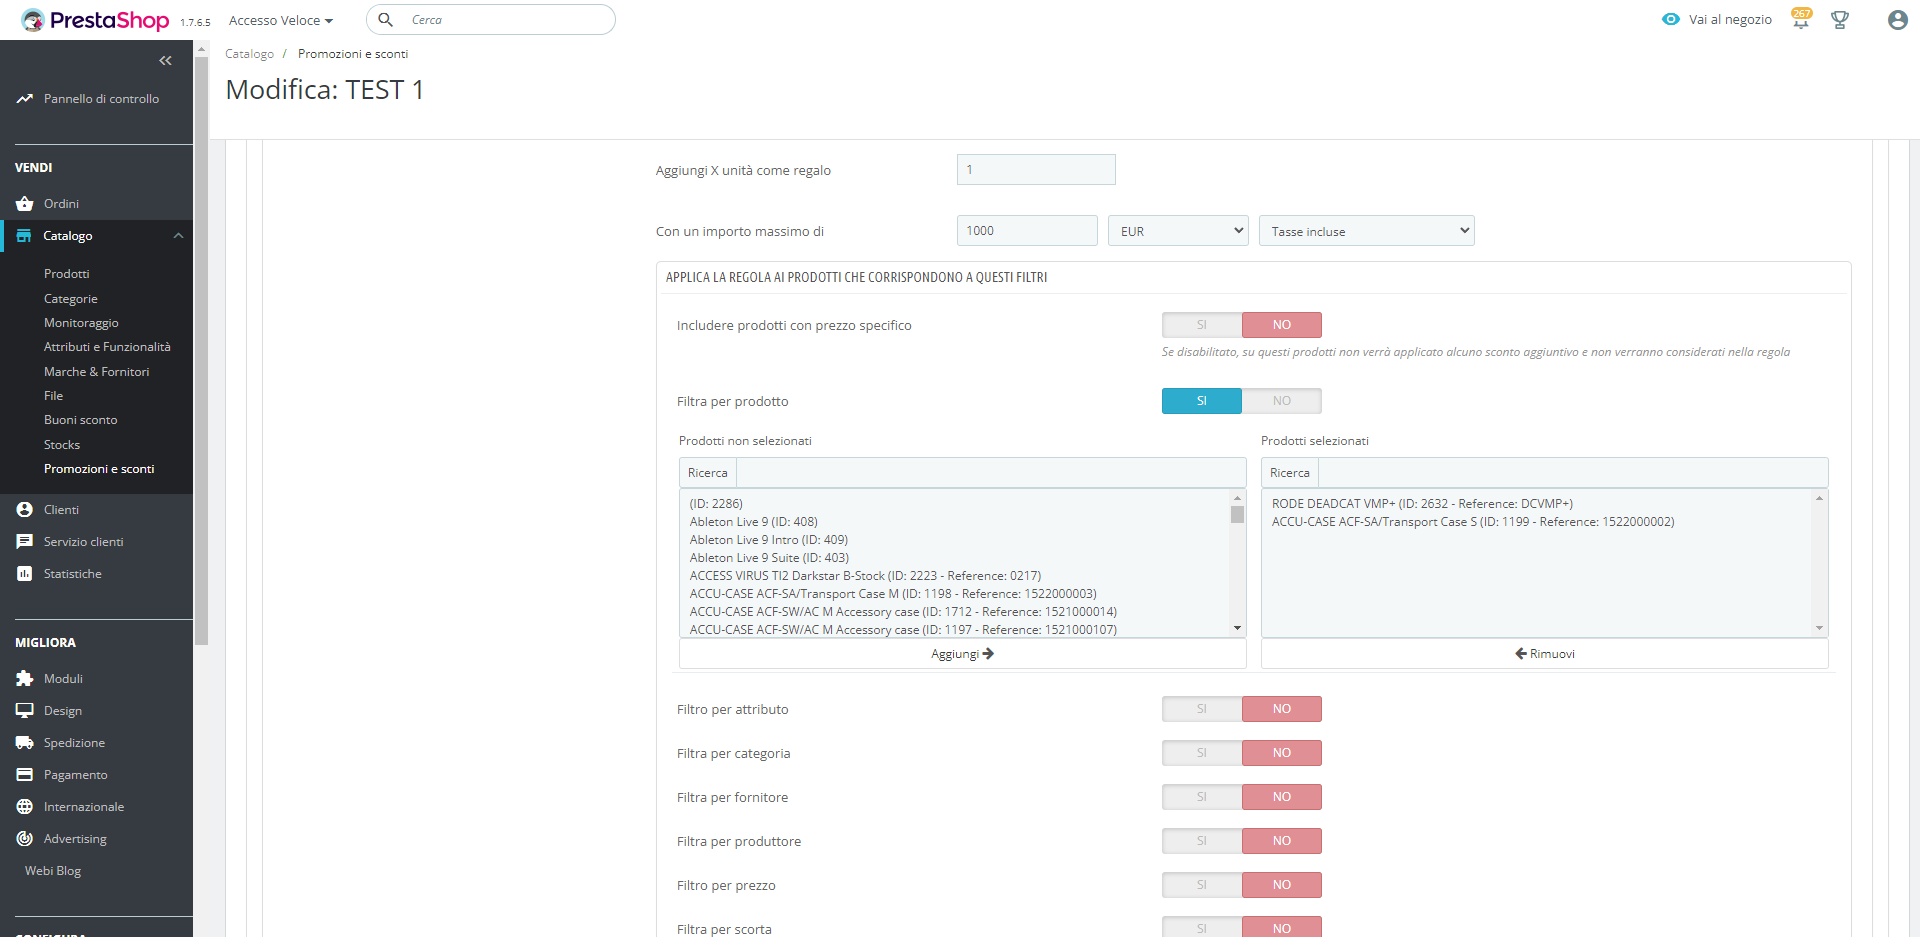This screenshot has width=1920, height=937.
Task: Open Monitoraggio in the sidebar
Action: click(x=81, y=323)
